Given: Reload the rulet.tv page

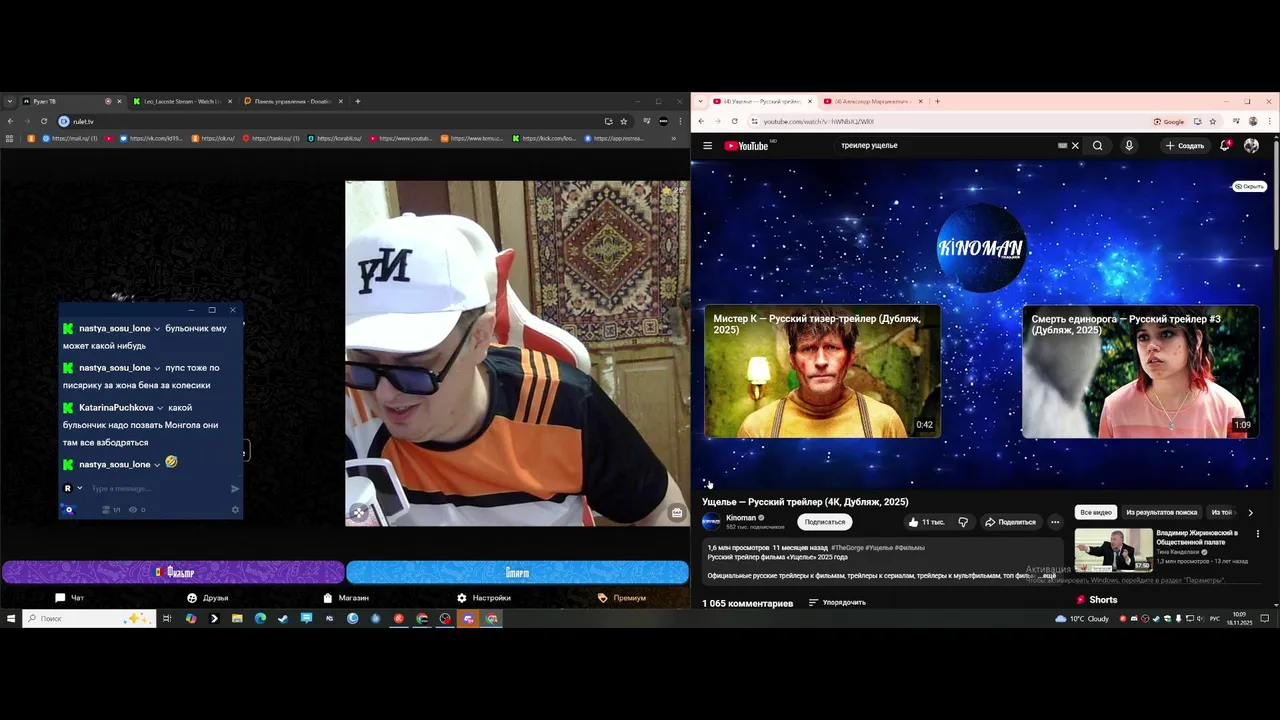Looking at the screenshot, I should point(44,121).
